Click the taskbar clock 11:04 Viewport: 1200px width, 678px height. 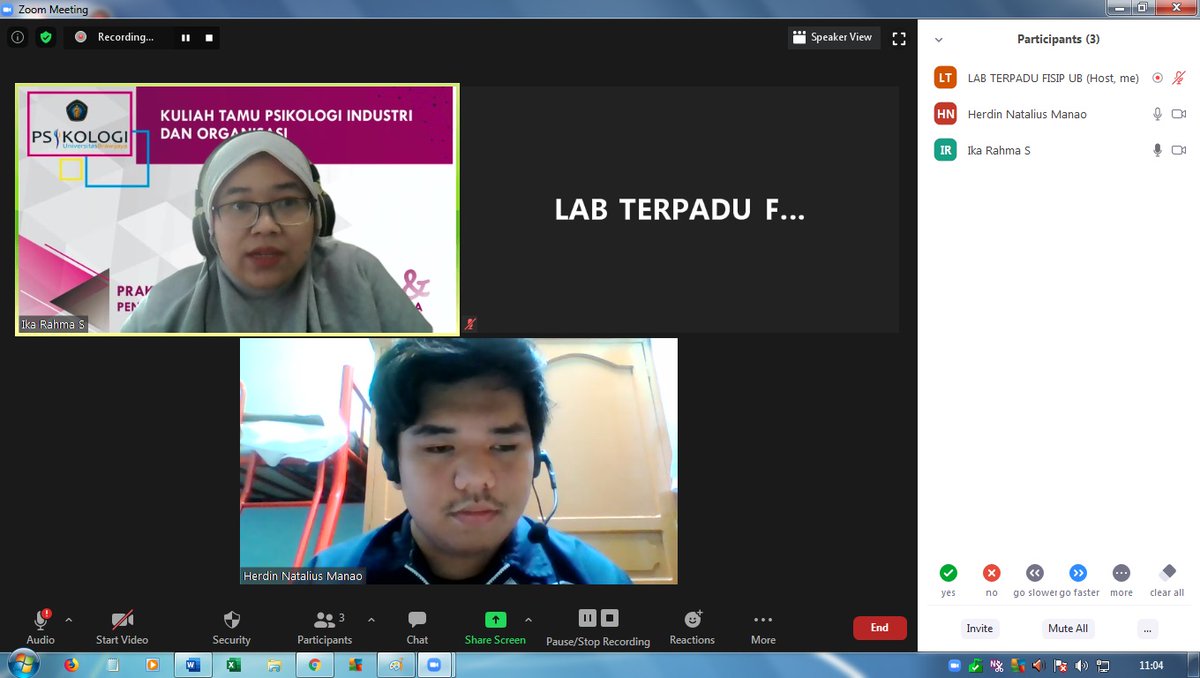point(1151,665)
